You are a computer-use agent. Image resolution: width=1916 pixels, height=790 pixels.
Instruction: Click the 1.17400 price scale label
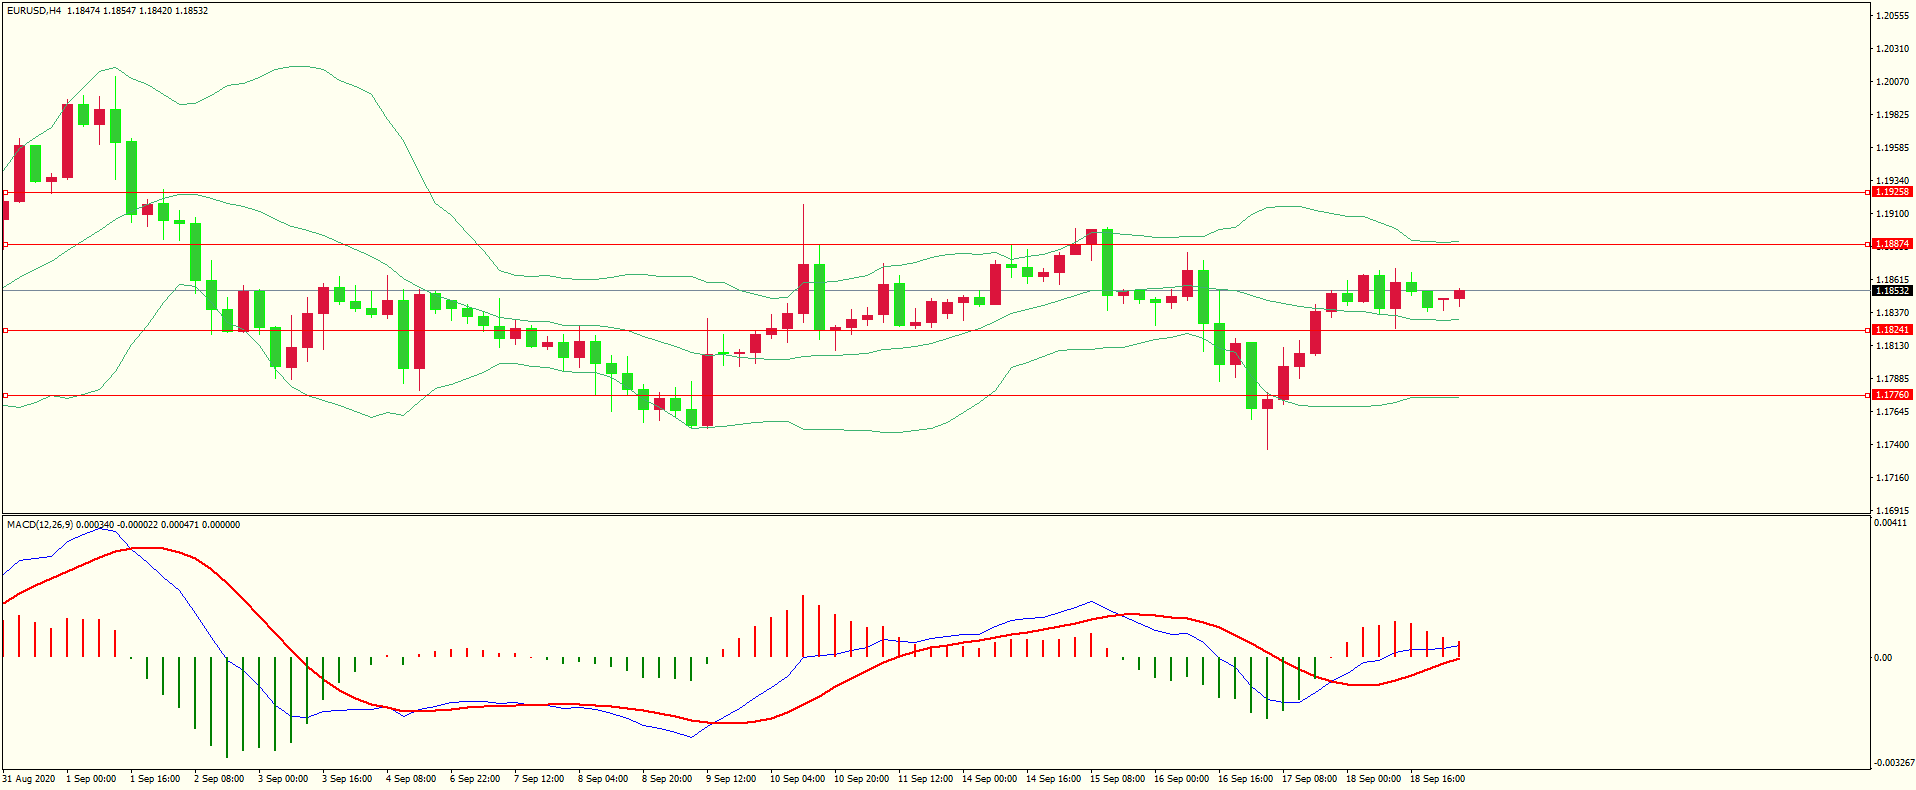(x=1893, y=445)
